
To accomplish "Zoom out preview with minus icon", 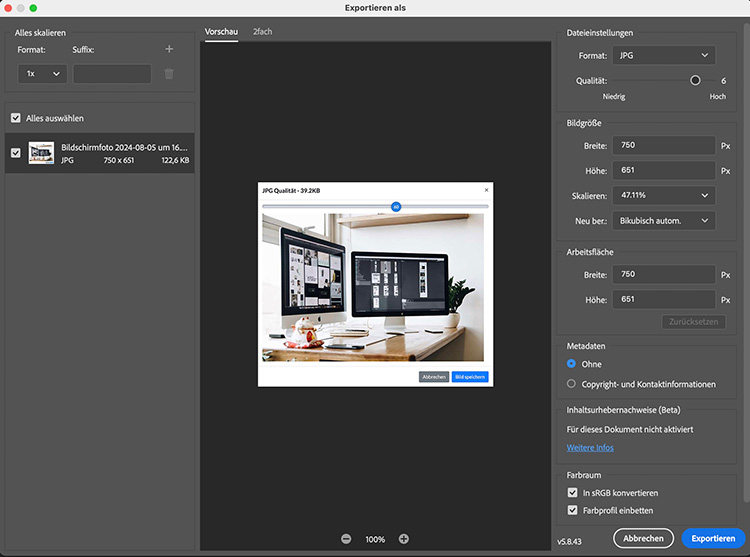I will pos(346,539).
